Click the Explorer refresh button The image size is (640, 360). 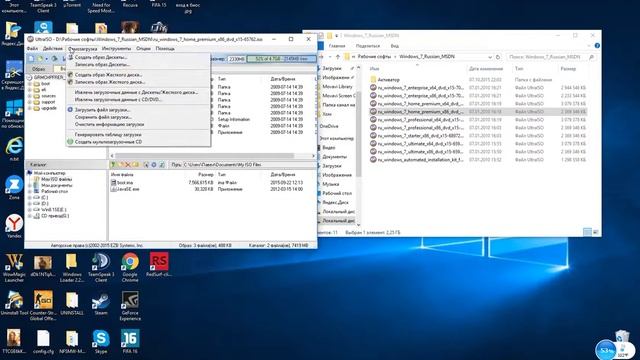498,57
